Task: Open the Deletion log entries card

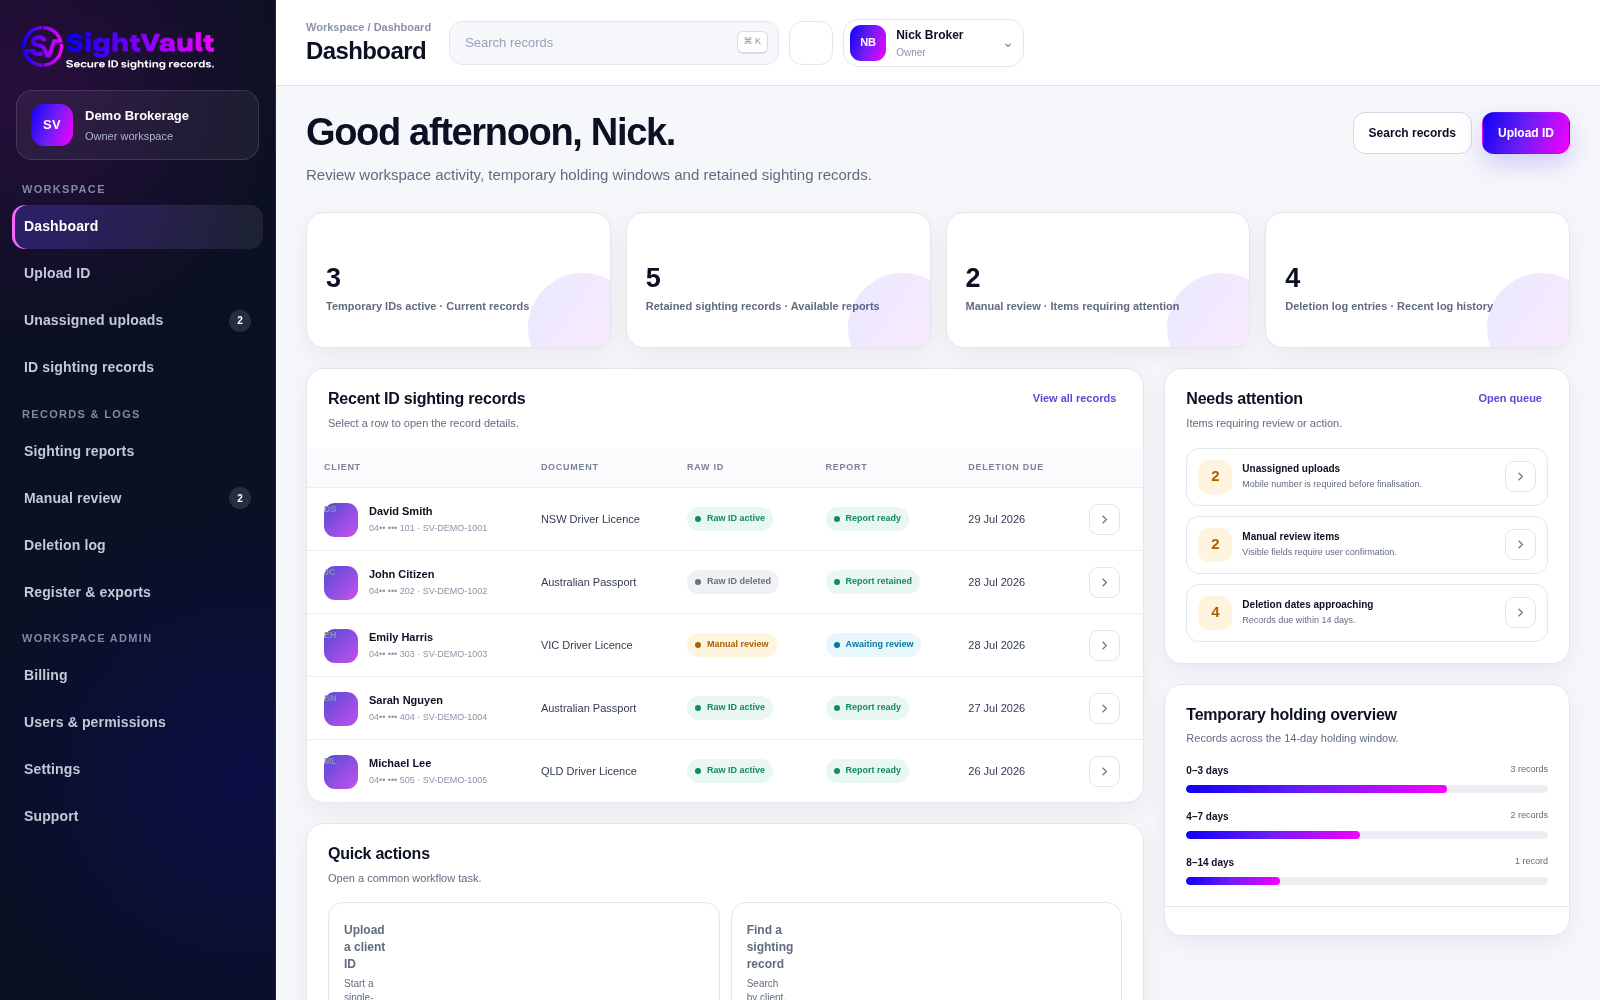Action: click(1417, 280)
